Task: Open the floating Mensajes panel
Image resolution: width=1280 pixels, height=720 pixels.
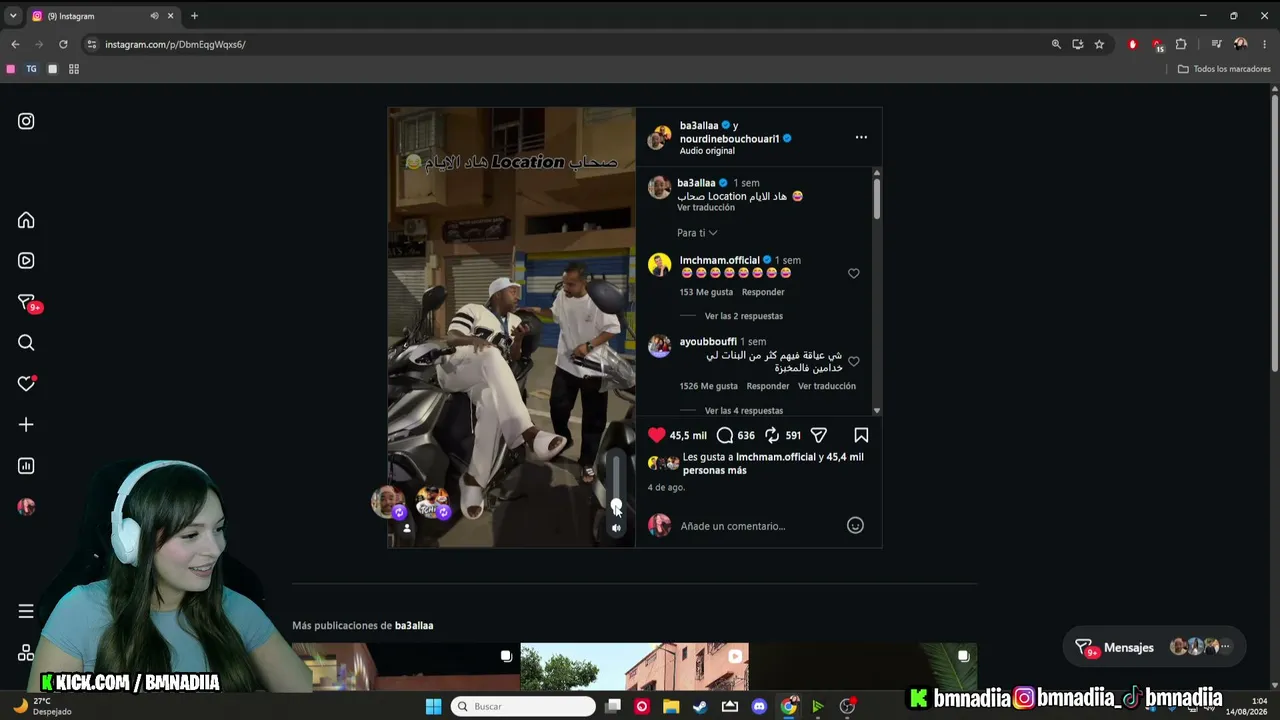Action: coord(1155,647)
